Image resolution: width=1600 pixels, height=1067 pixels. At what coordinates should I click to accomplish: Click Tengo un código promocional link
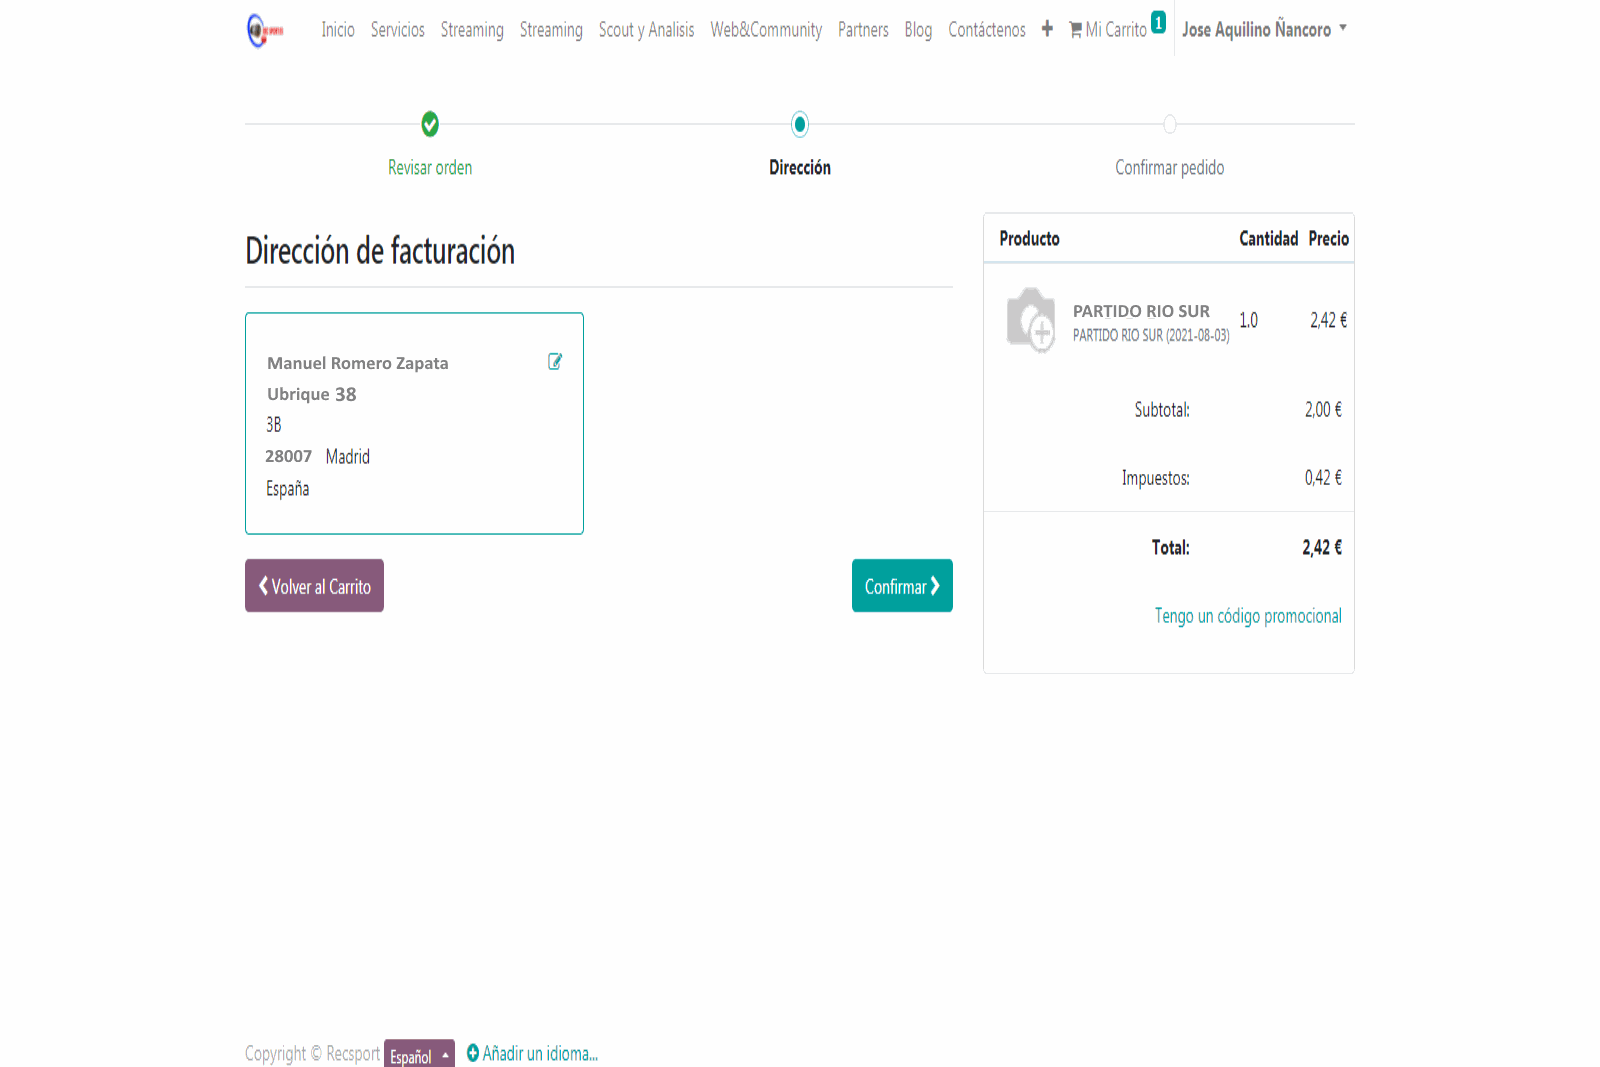(x=1248, y=616)
